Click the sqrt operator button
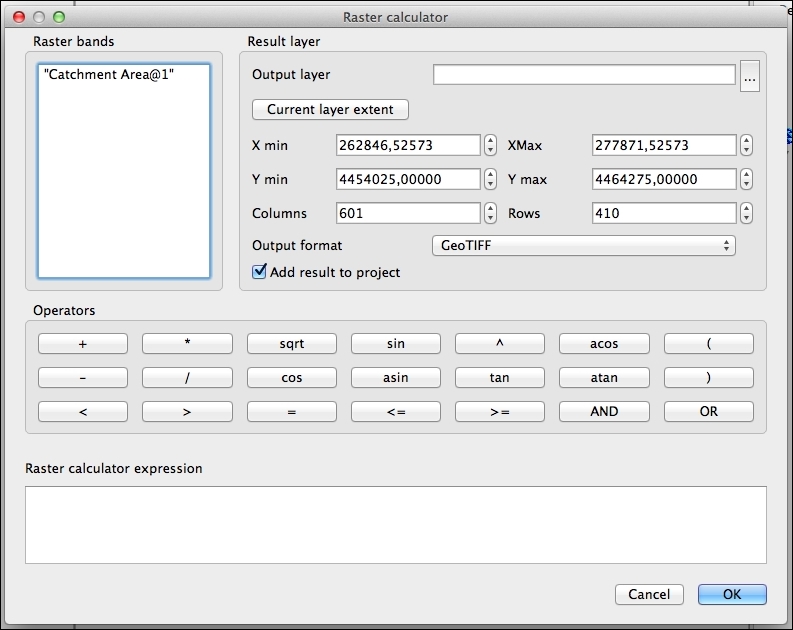The image size is (793, 630). click(x=291, y=344)
